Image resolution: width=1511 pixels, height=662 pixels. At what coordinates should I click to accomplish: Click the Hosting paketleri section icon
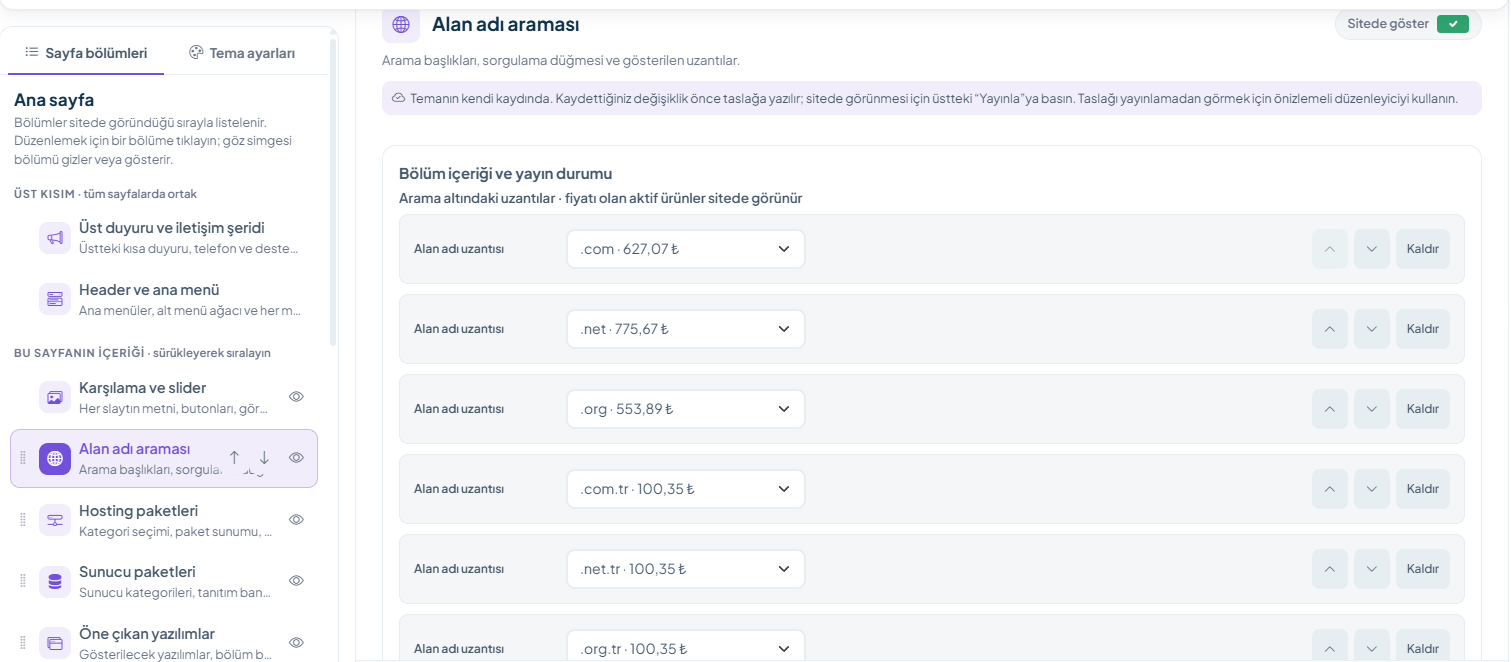coord(55,520)
